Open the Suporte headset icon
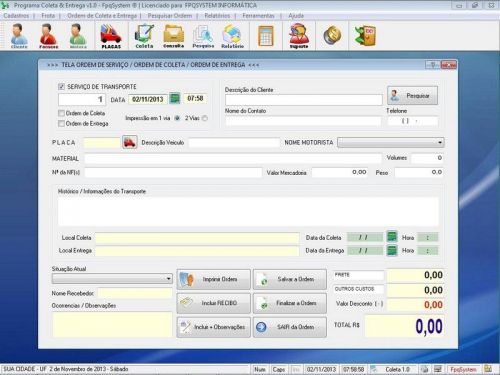Screen dimensions: 500x375 (299, 36)
